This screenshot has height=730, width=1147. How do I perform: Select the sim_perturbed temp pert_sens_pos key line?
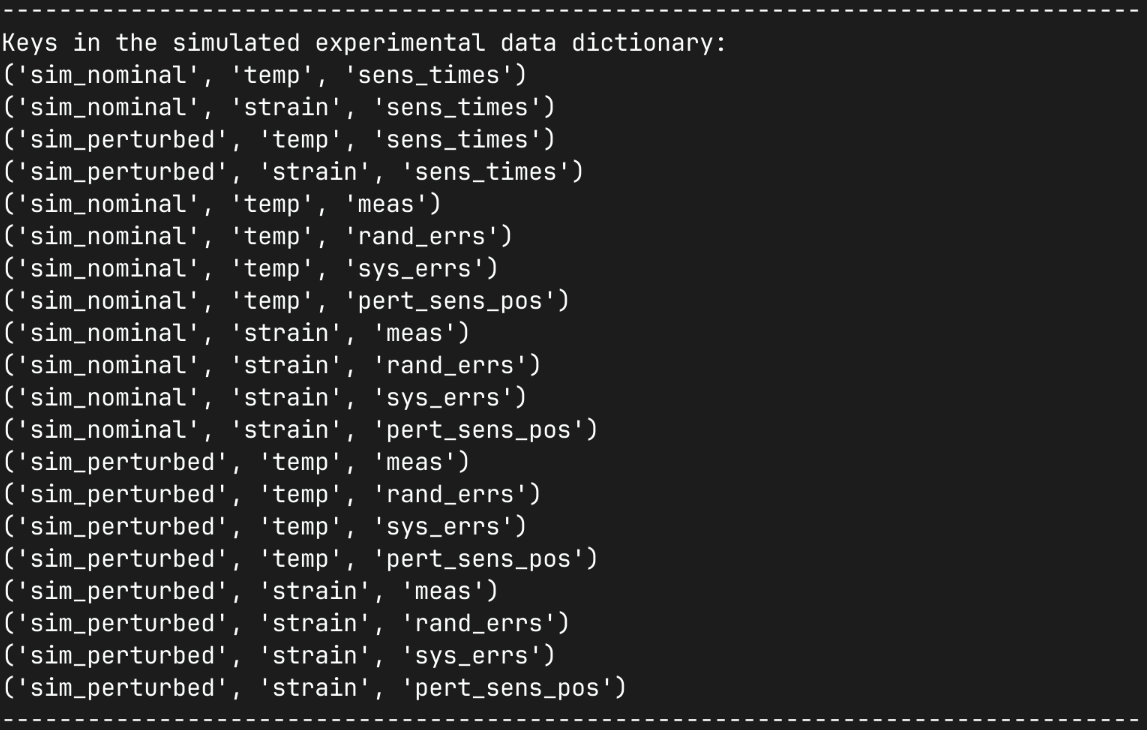tap(299, 558)
